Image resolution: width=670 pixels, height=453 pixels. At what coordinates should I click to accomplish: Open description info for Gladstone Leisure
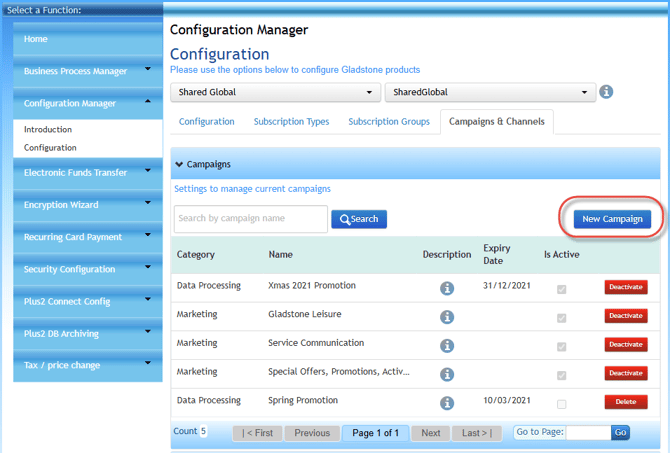point(447,317)
